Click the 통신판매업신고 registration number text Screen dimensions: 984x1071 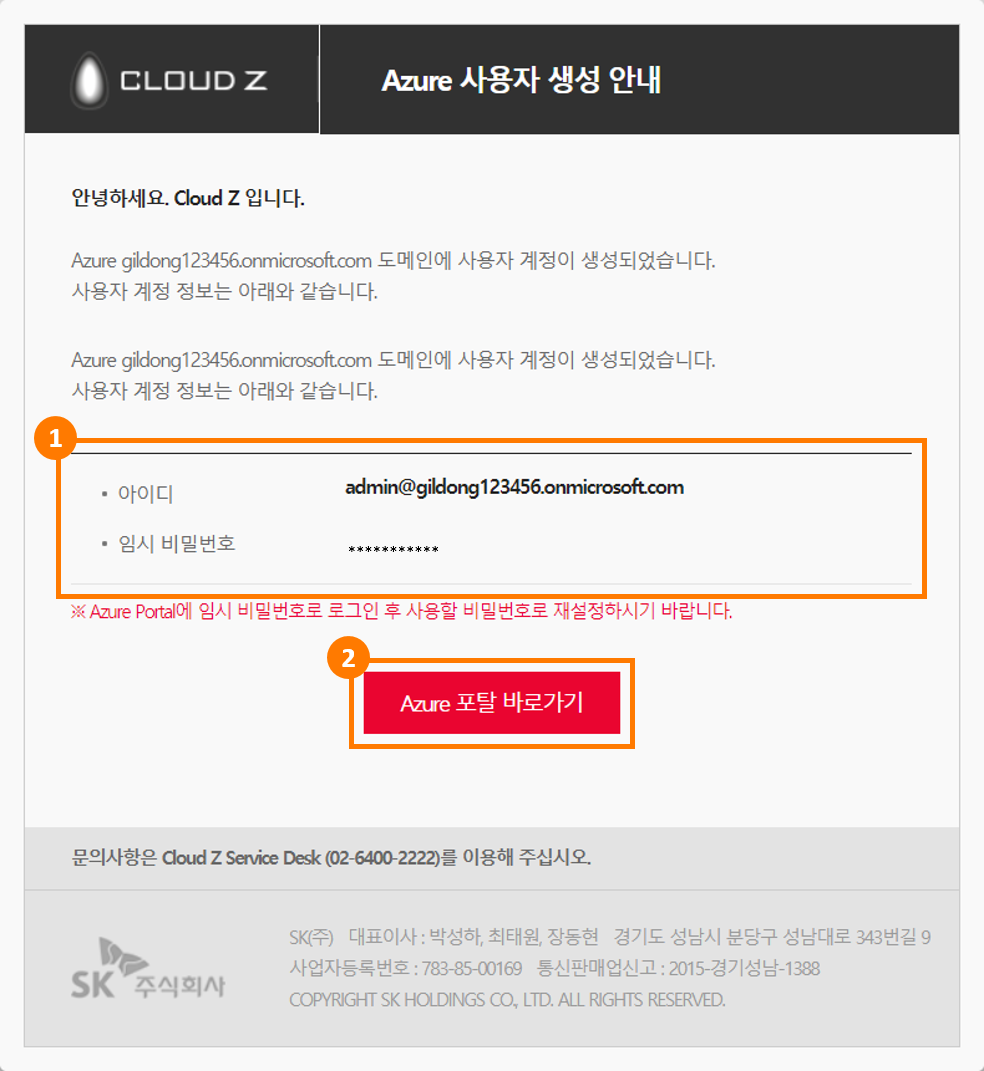pyautogui.click(x=678, y=968)
